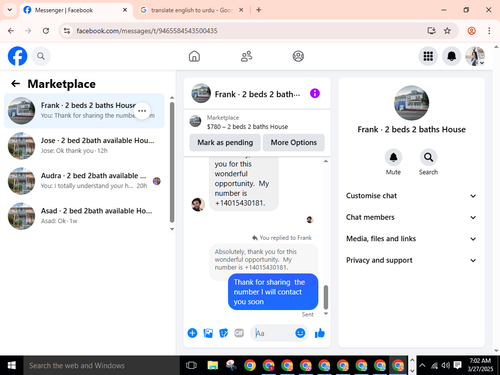Open the Facebook logo home link
This screenshot has width=500, height=375.
[x=17, y=56]
